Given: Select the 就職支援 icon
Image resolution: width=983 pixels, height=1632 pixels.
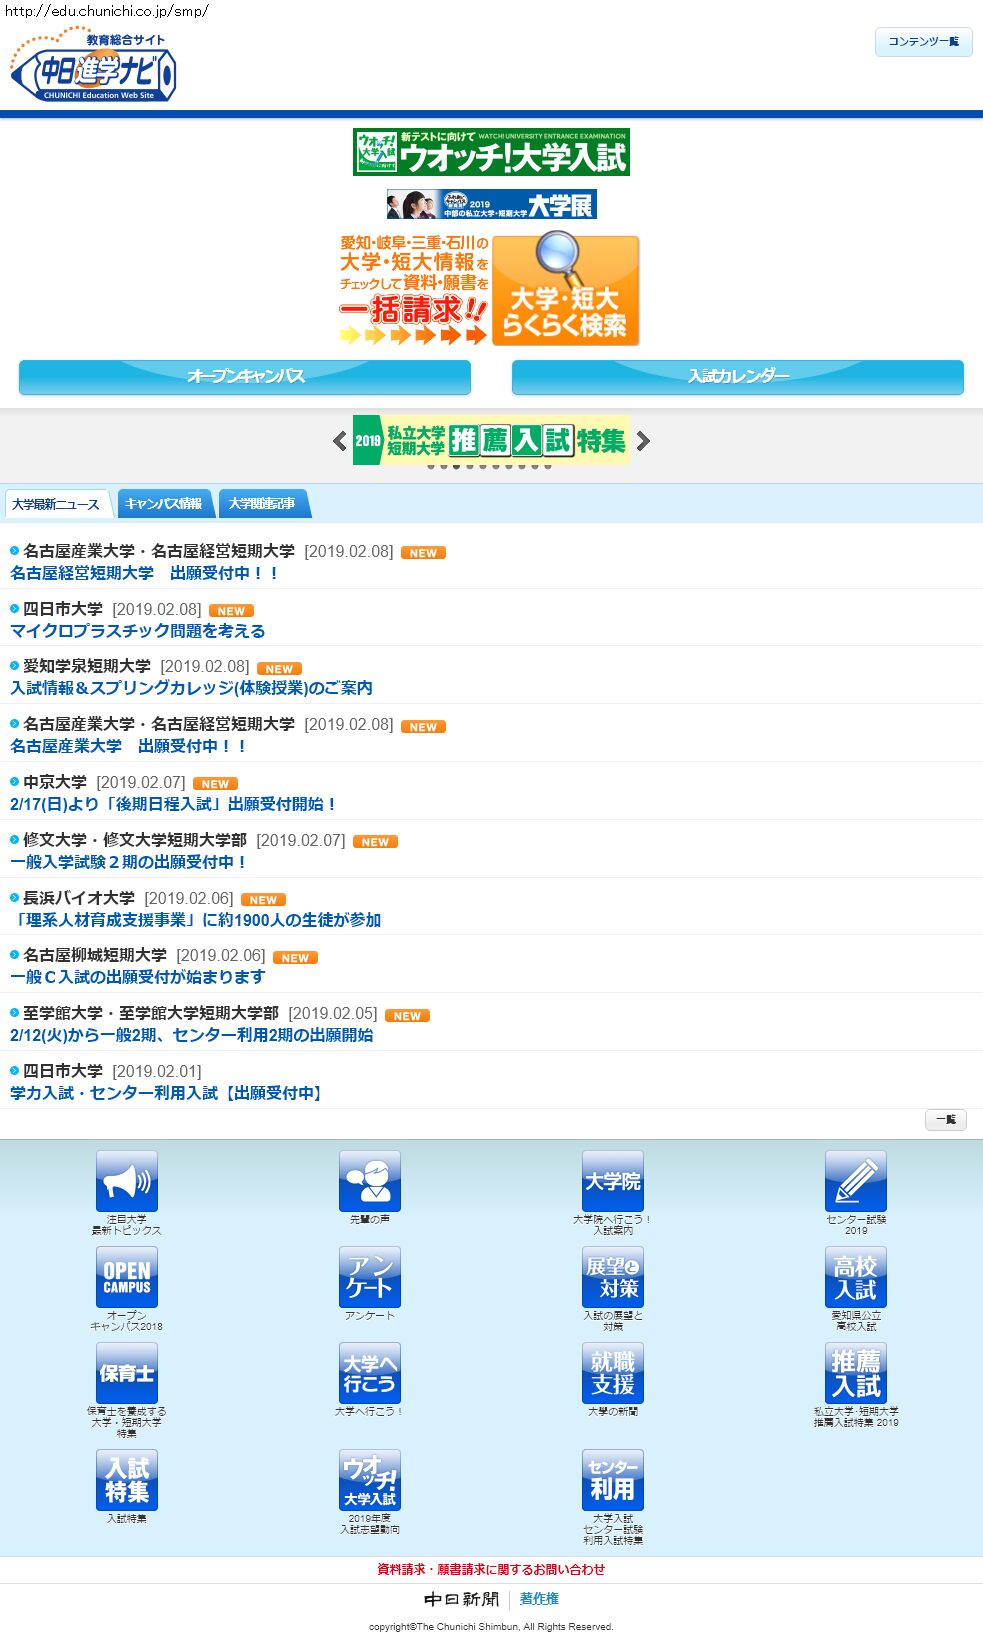Looking at the screenshot, I should pyautogui.click(x=613, y=1373).
